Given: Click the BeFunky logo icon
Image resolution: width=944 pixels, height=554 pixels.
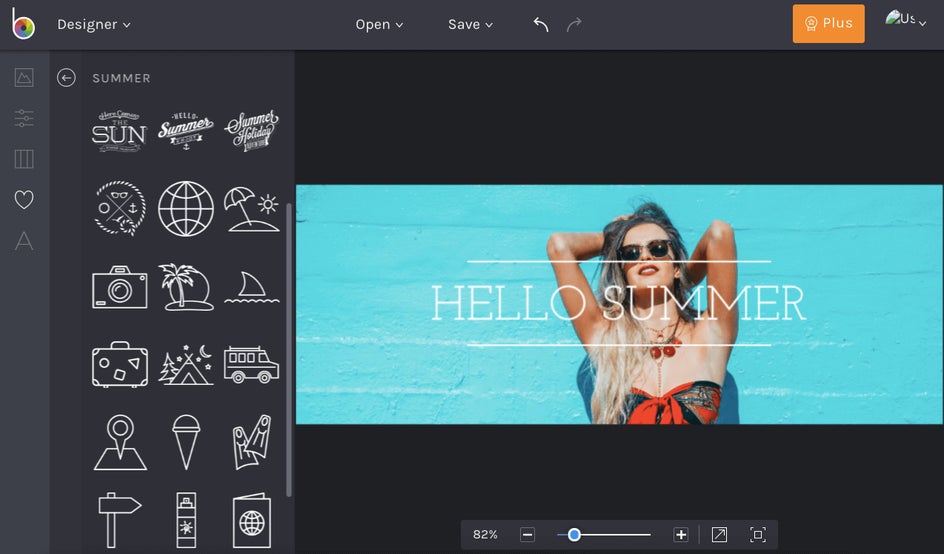Looking at the screenshot, I should (x=23, y=24).
